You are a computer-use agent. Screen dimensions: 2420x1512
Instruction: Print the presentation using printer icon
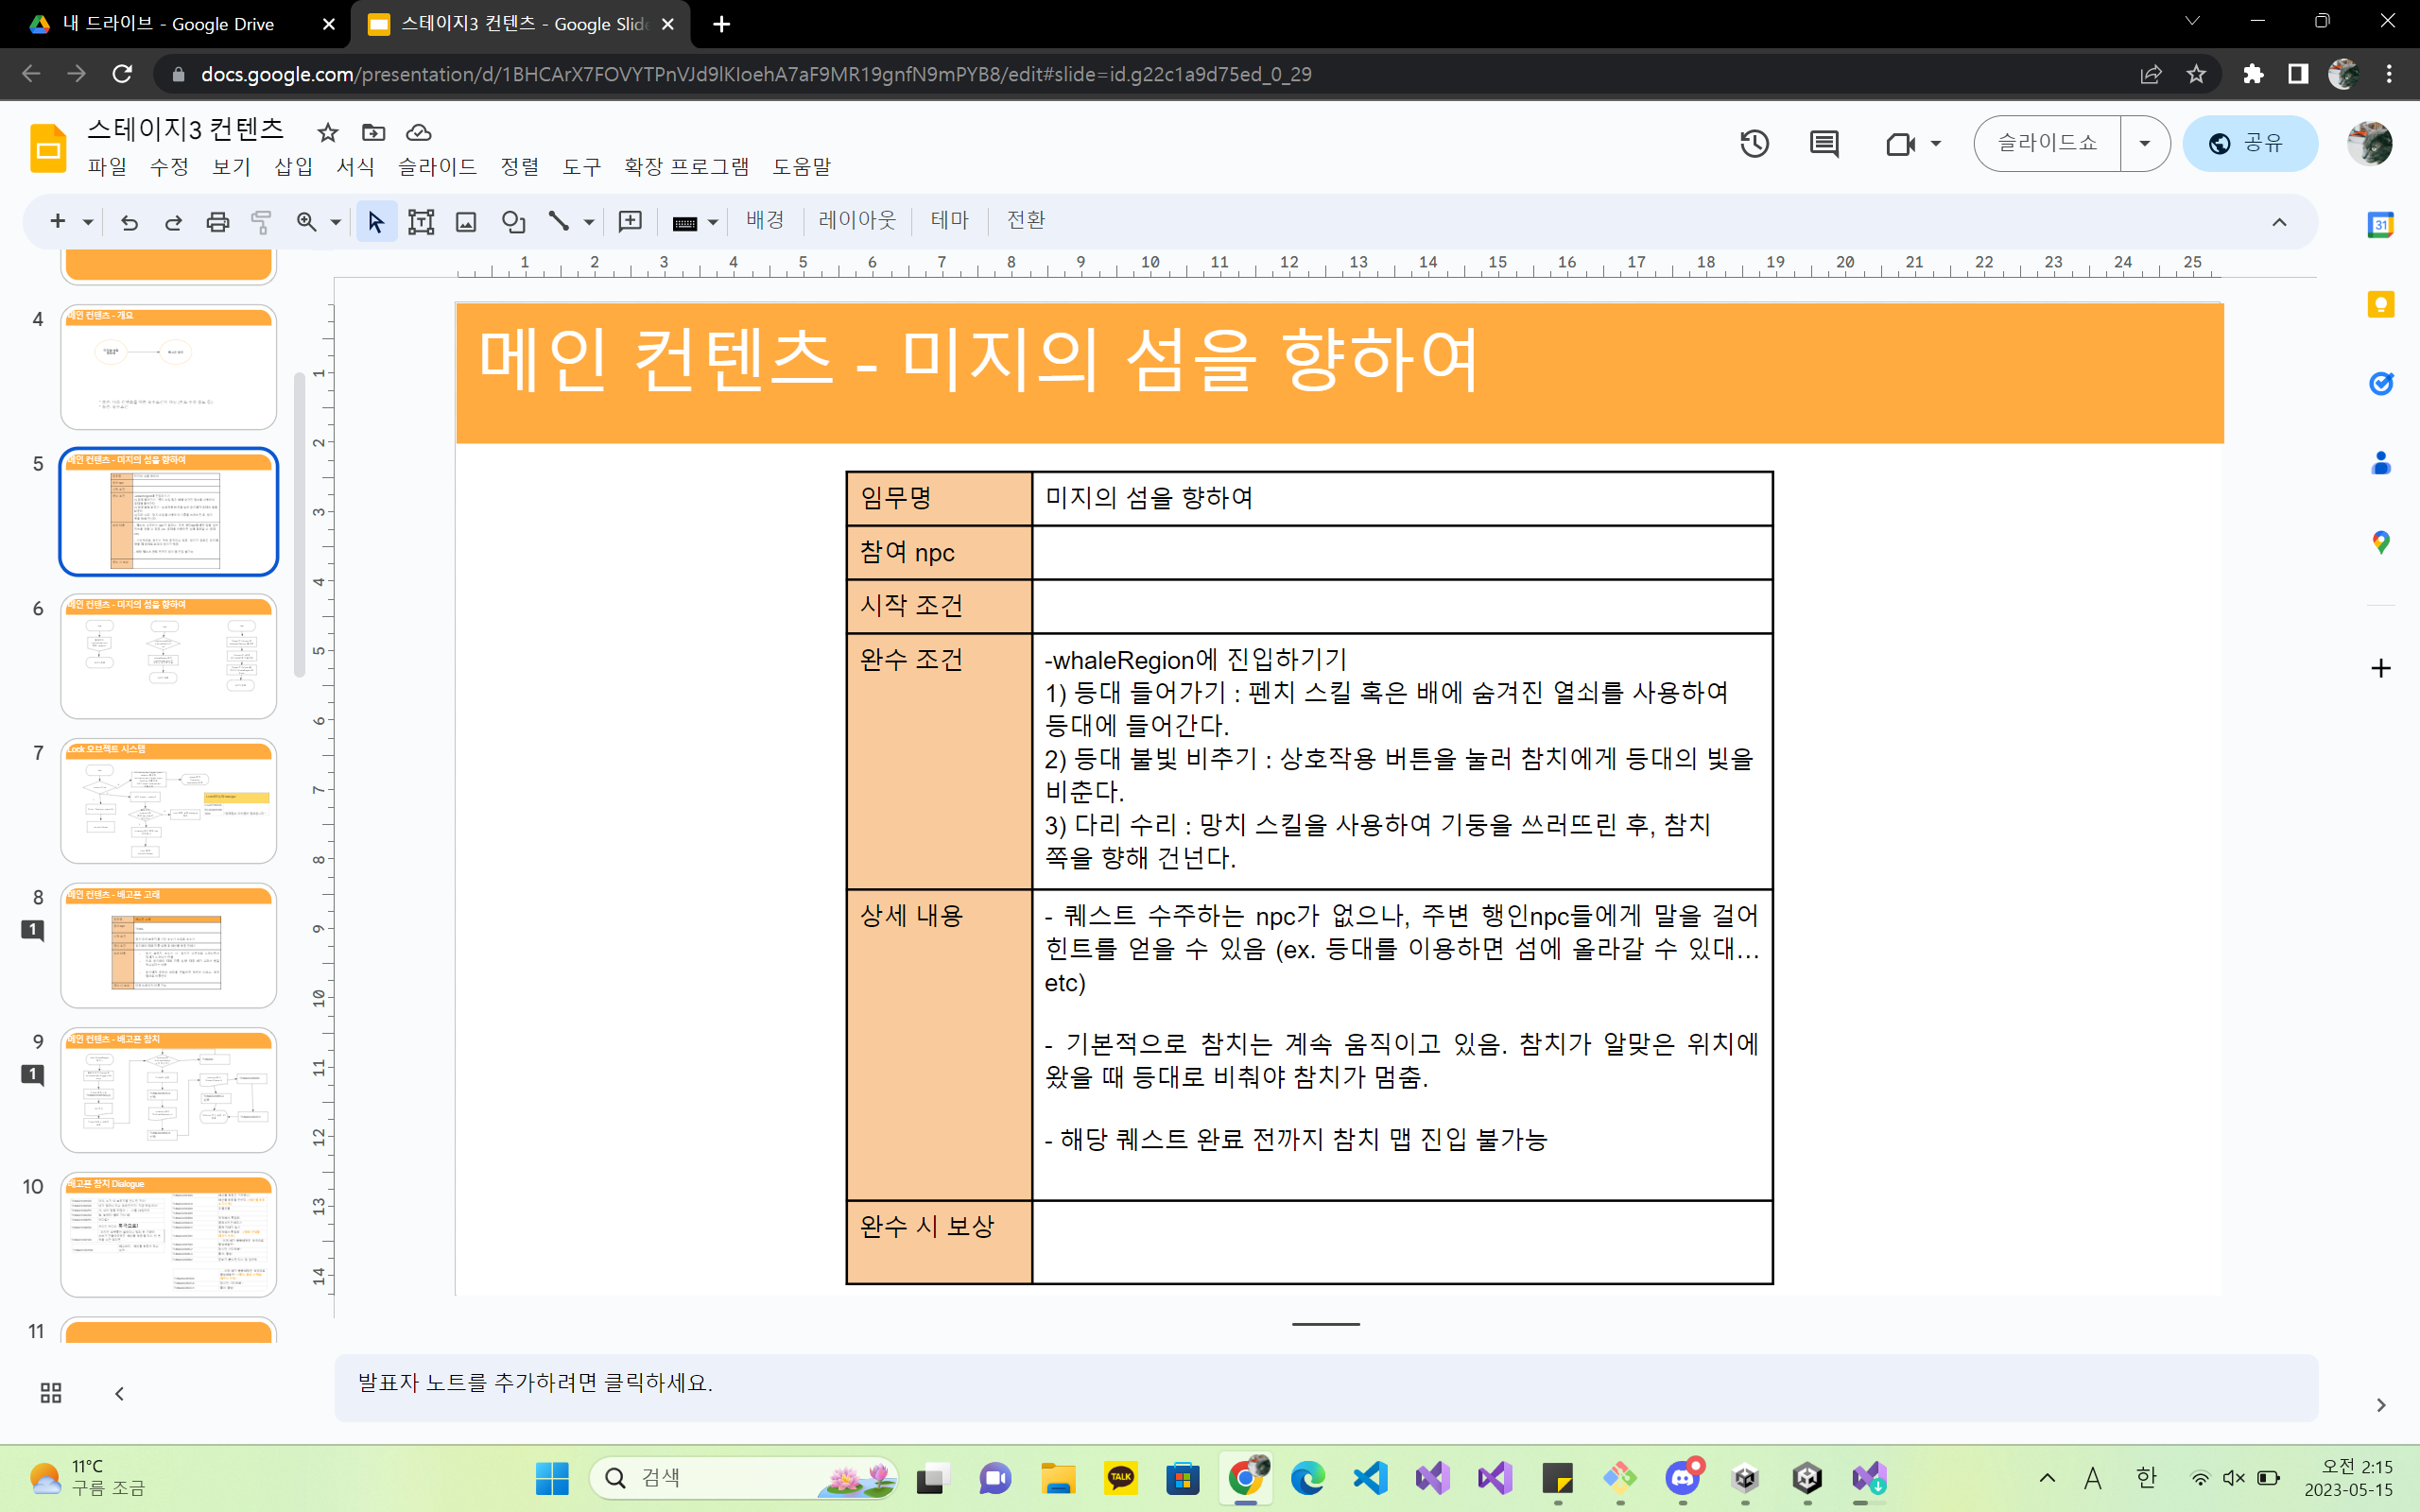click(217, 222)
